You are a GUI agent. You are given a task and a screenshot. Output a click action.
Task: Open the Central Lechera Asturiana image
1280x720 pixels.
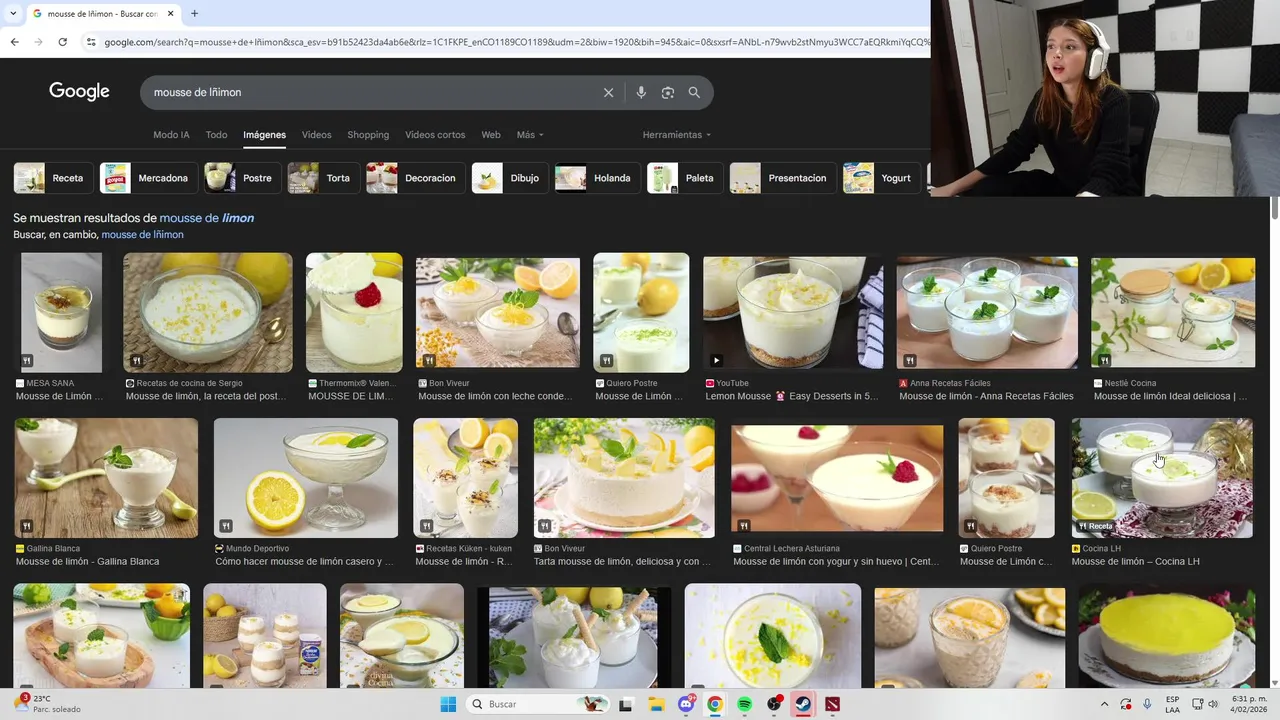click(837, 478)
